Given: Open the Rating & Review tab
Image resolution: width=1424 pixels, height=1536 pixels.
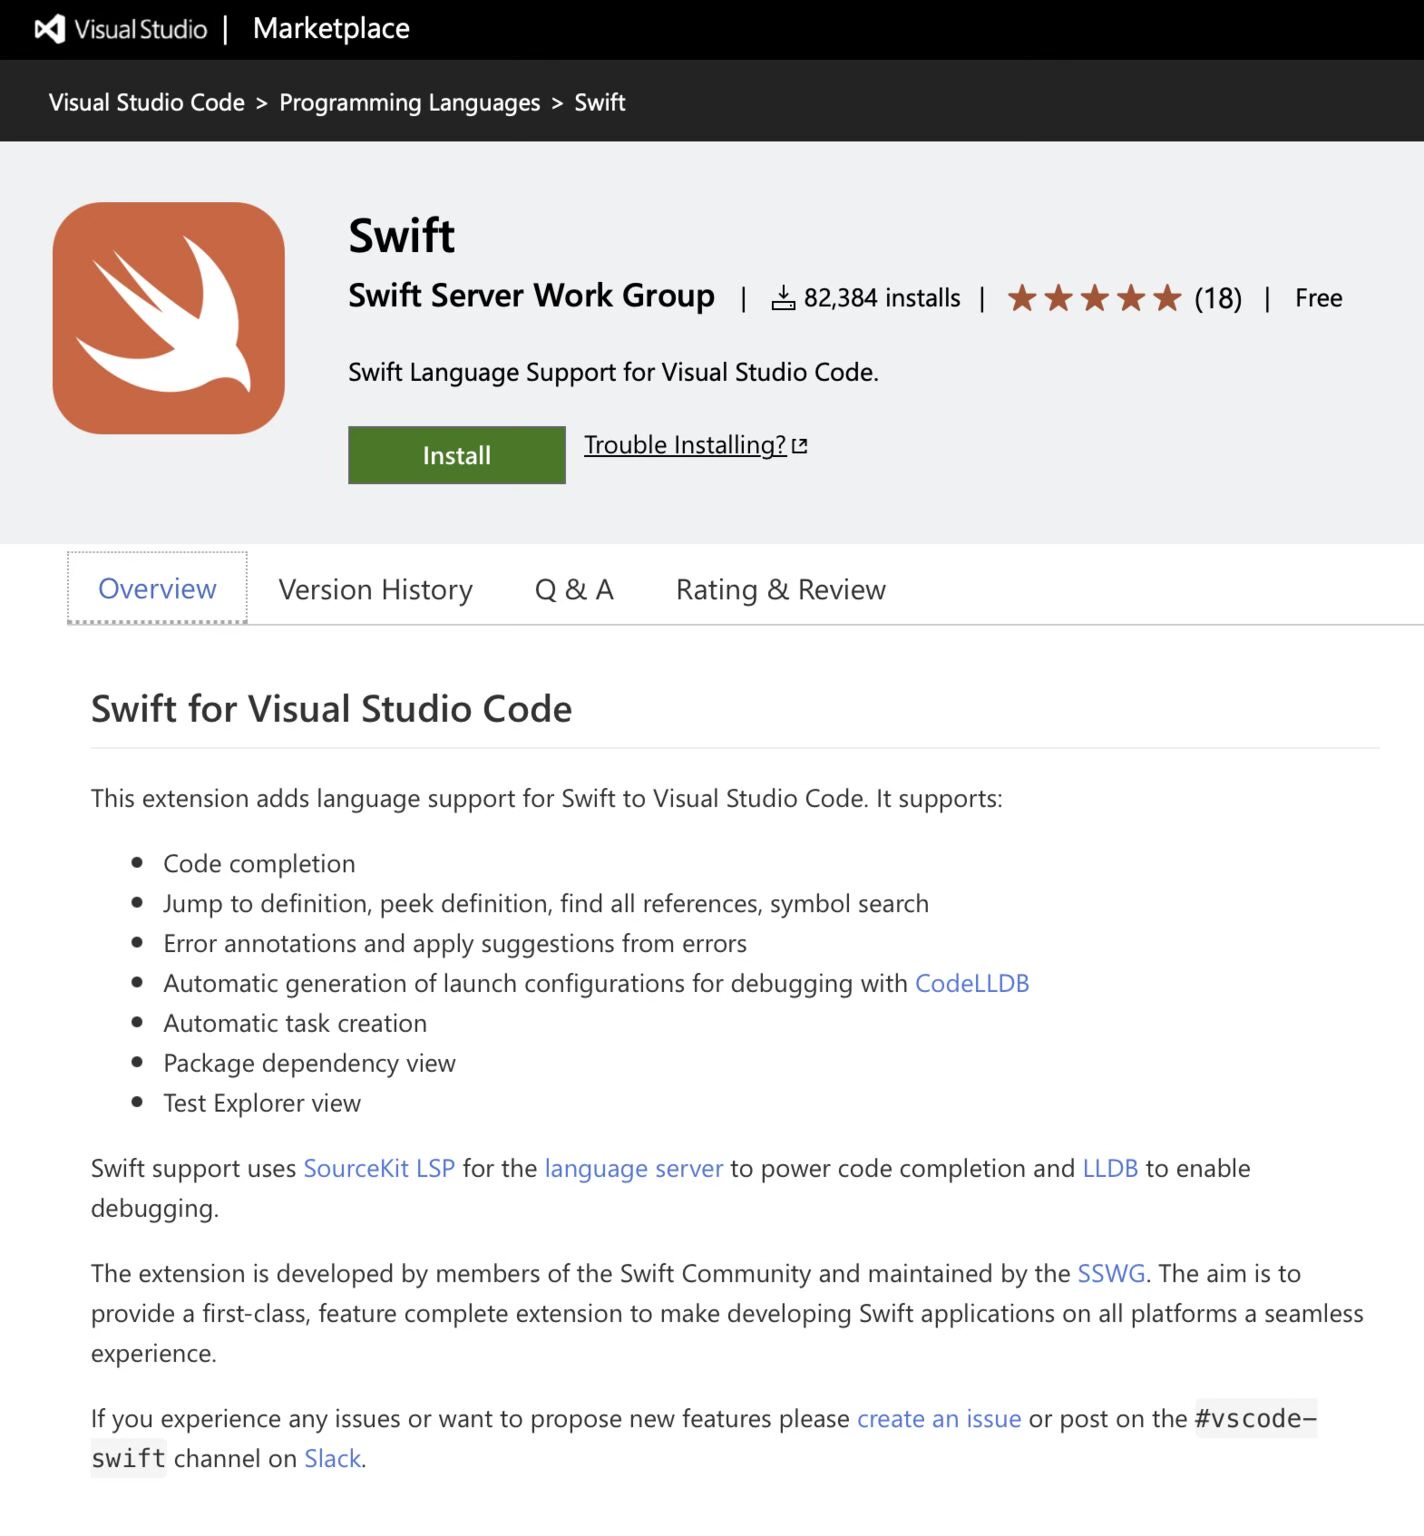Looking at the screenshot, I should point(781,590).
